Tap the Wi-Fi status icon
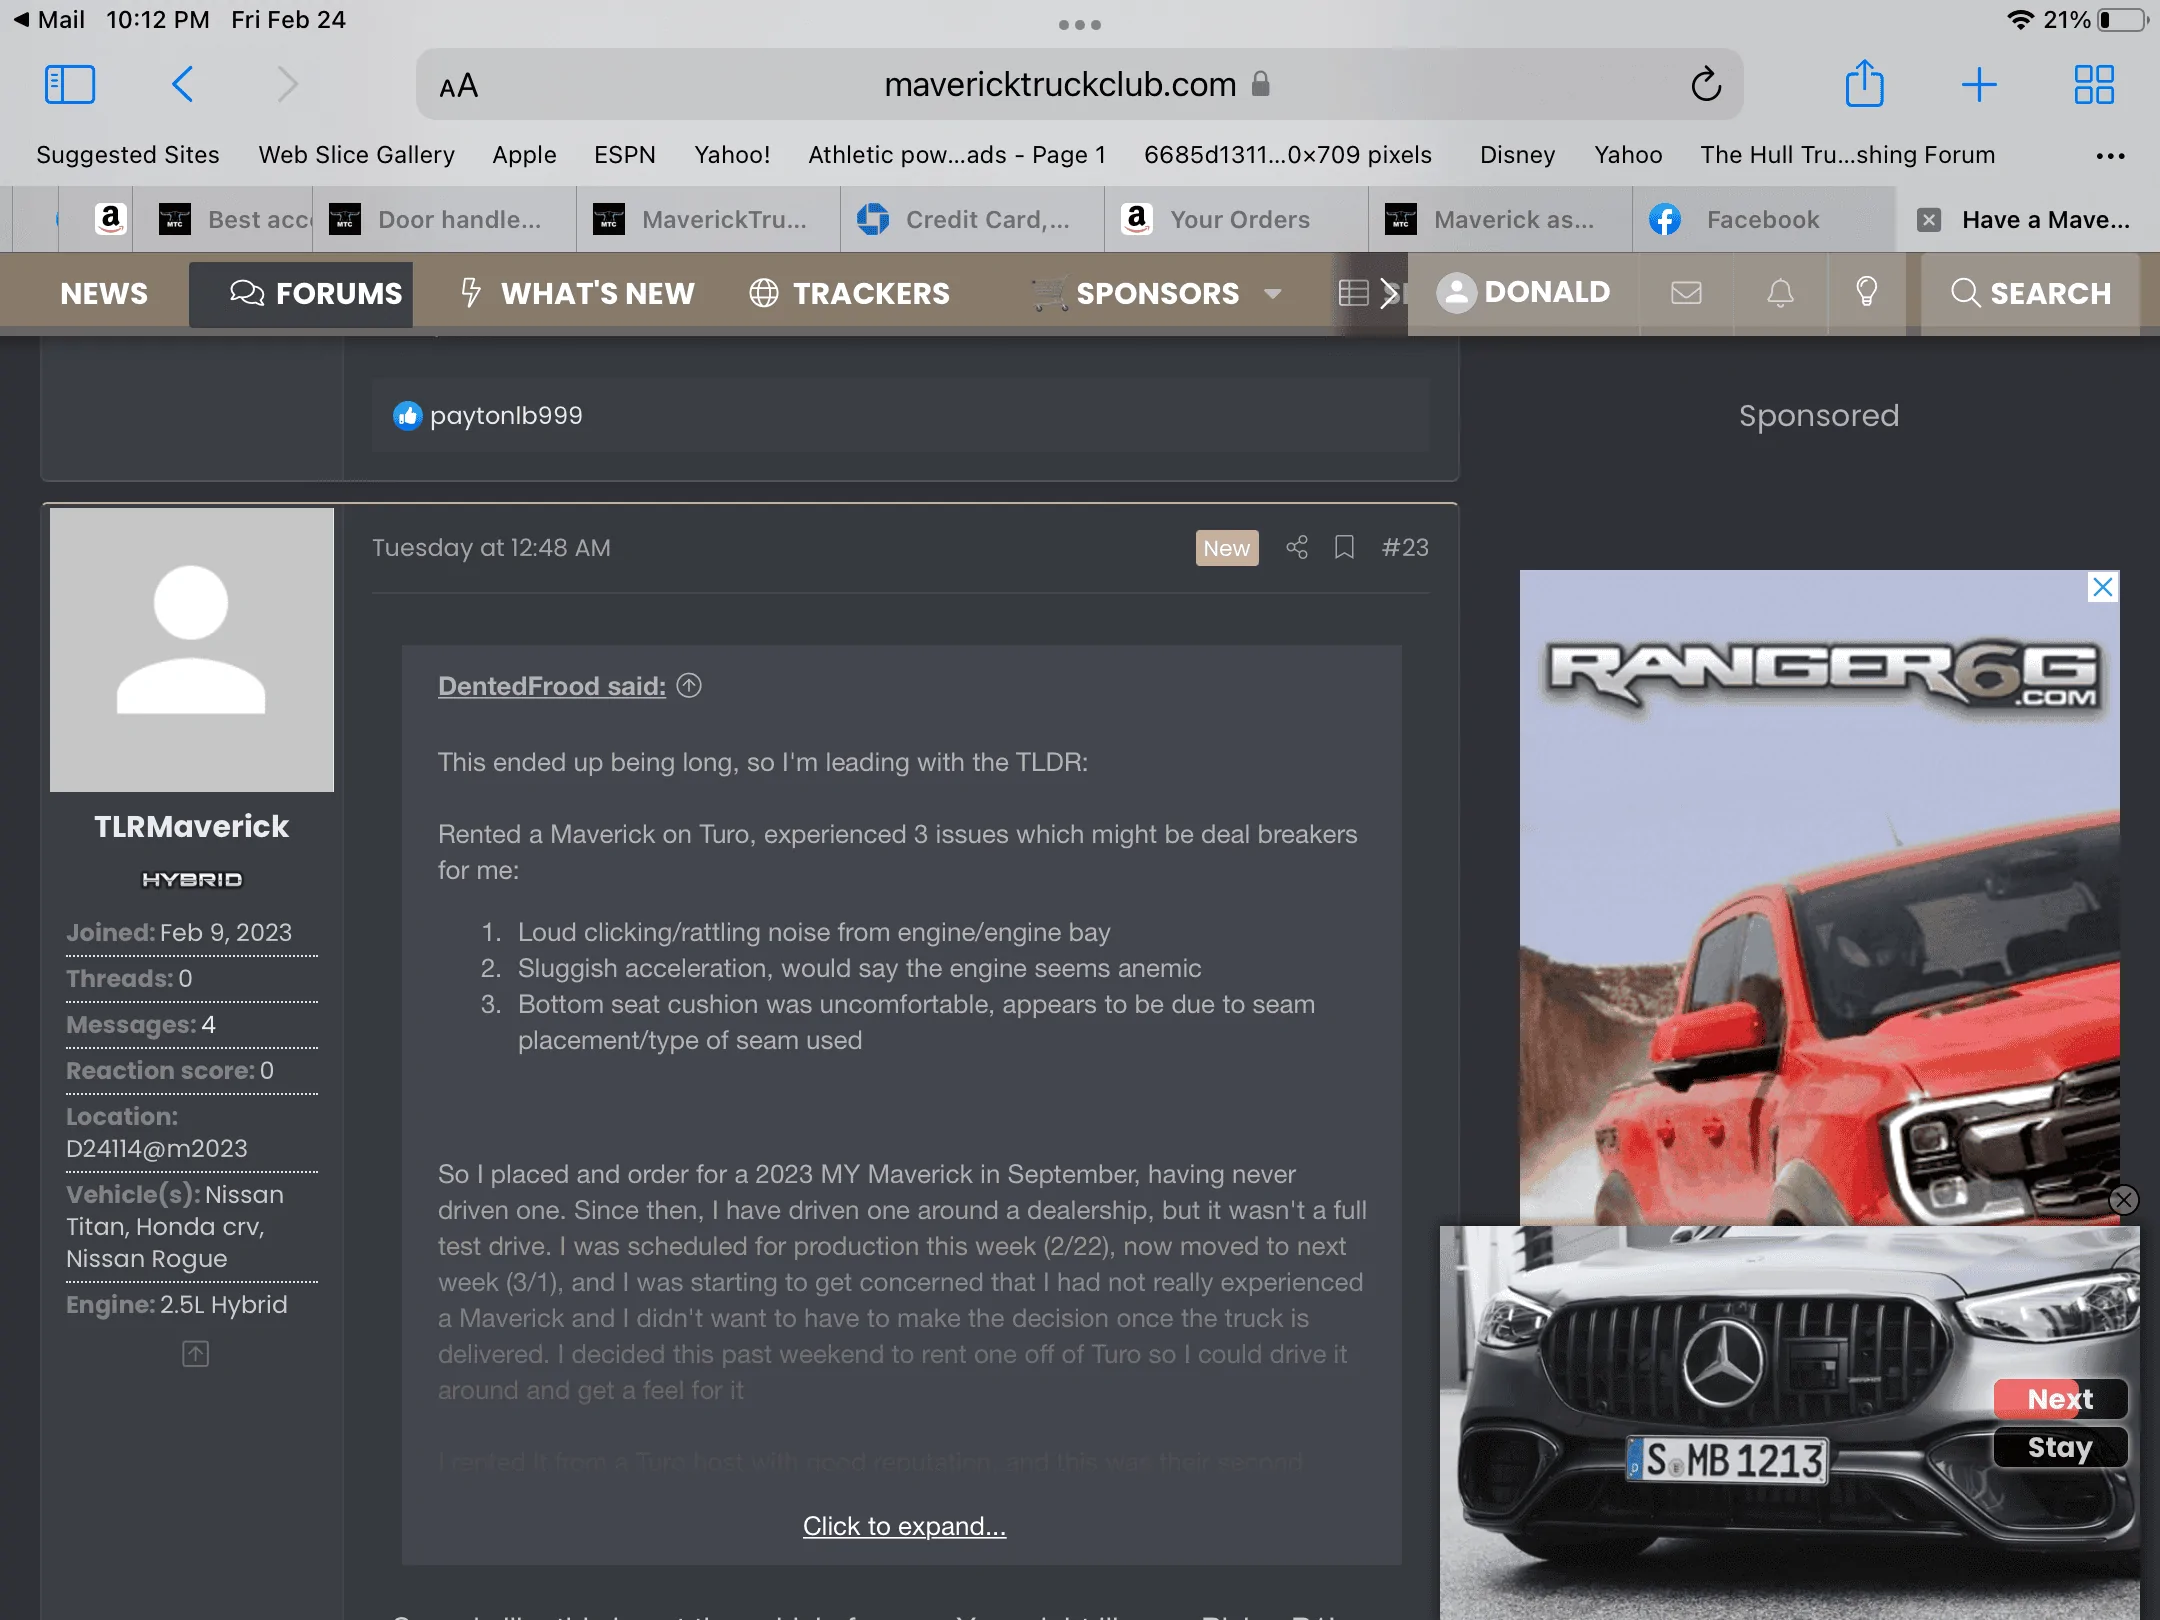 click(2021, 20)
